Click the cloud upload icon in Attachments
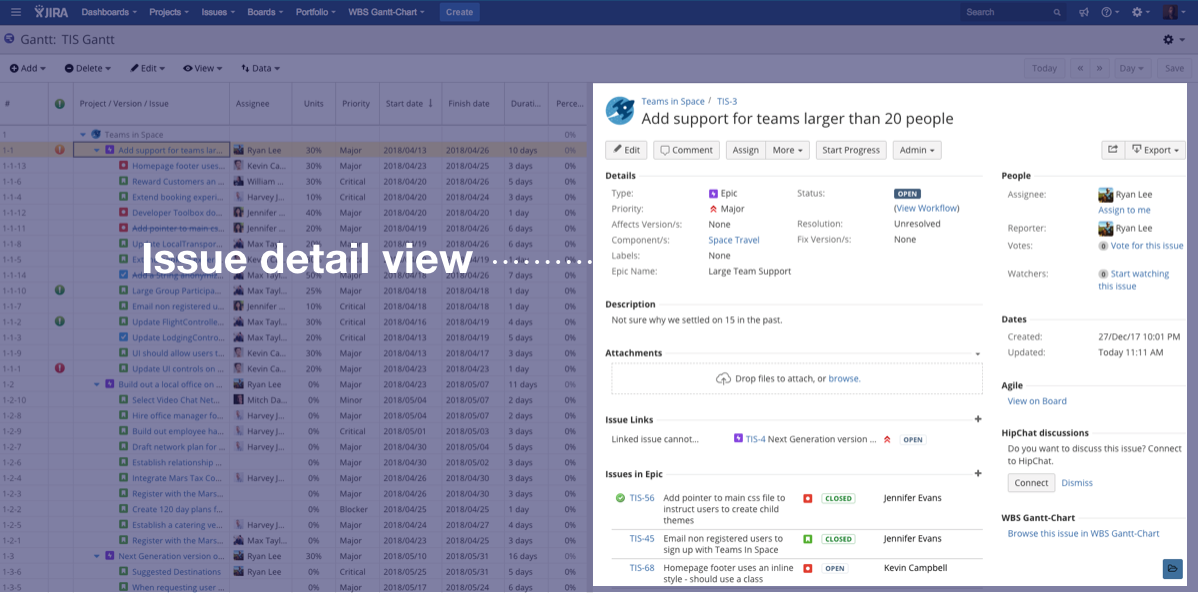Screen dimensions: 1198x593 point(723,378)
